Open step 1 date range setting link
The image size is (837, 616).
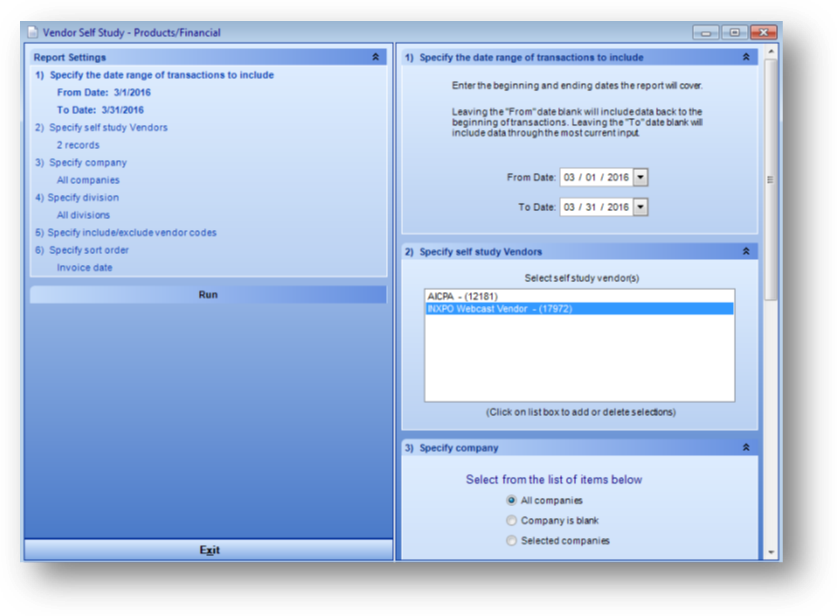coord(154,75)
